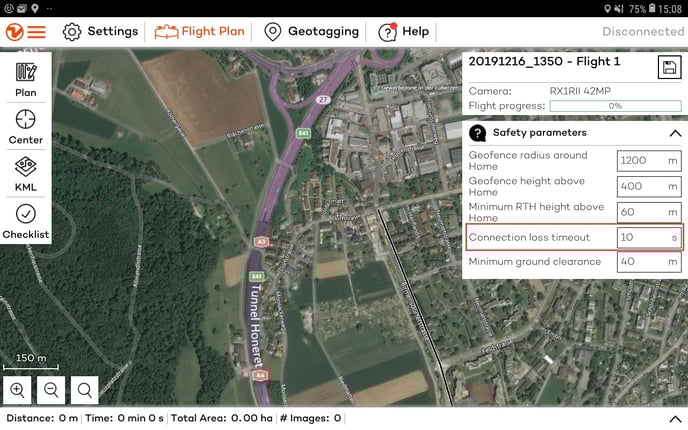This screenshot has width=688, height=430.
Task: Switch to the Flight Plan tab
Action: pyautogui.click(x=200, y=31)
